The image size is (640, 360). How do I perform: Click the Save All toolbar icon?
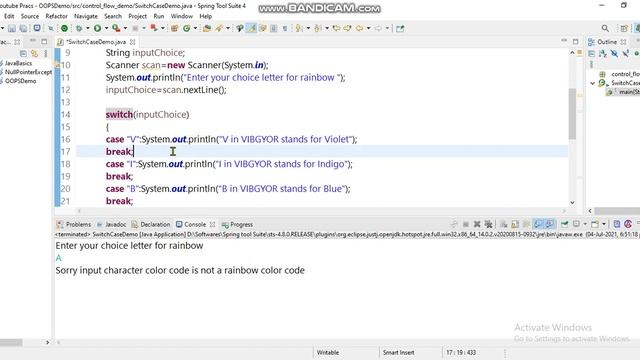pos(23,28)
